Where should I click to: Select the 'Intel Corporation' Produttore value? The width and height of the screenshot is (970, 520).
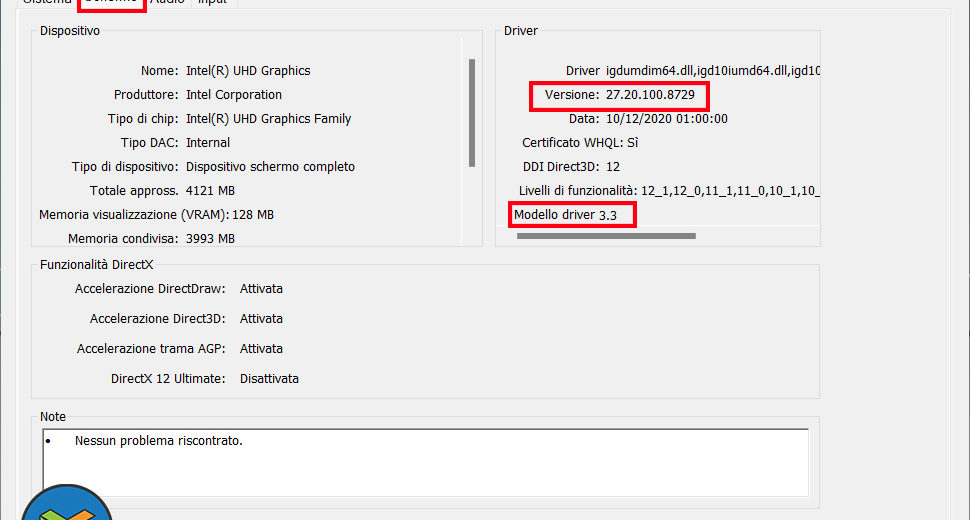click(234, 95)
